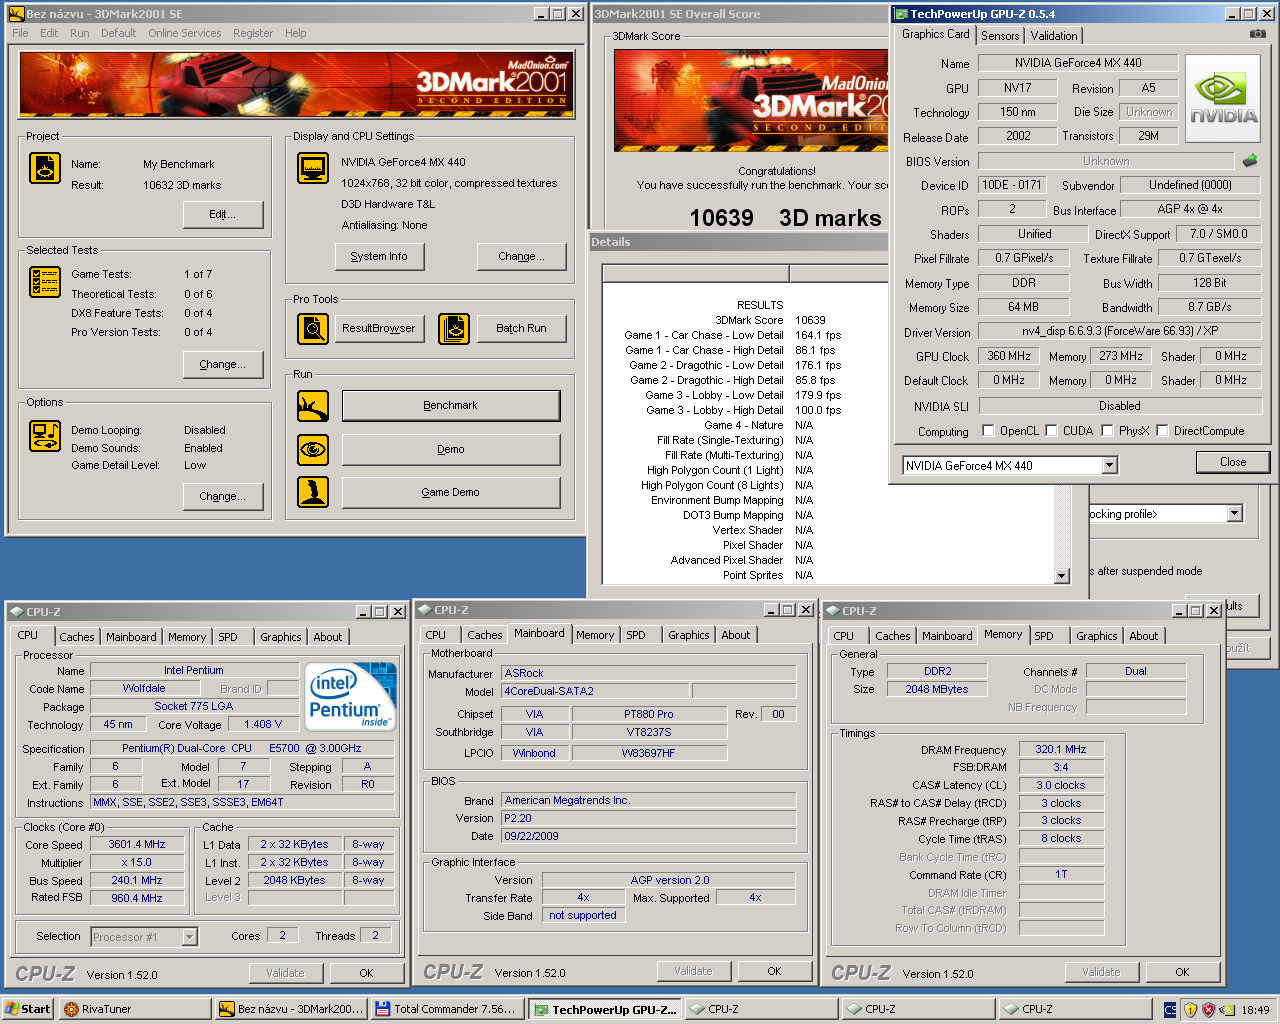Open the Help menu in 3DMark2001
The height and width of the screenshot is (1024, 1280).
pyautogui.click(x=296, y=33)
